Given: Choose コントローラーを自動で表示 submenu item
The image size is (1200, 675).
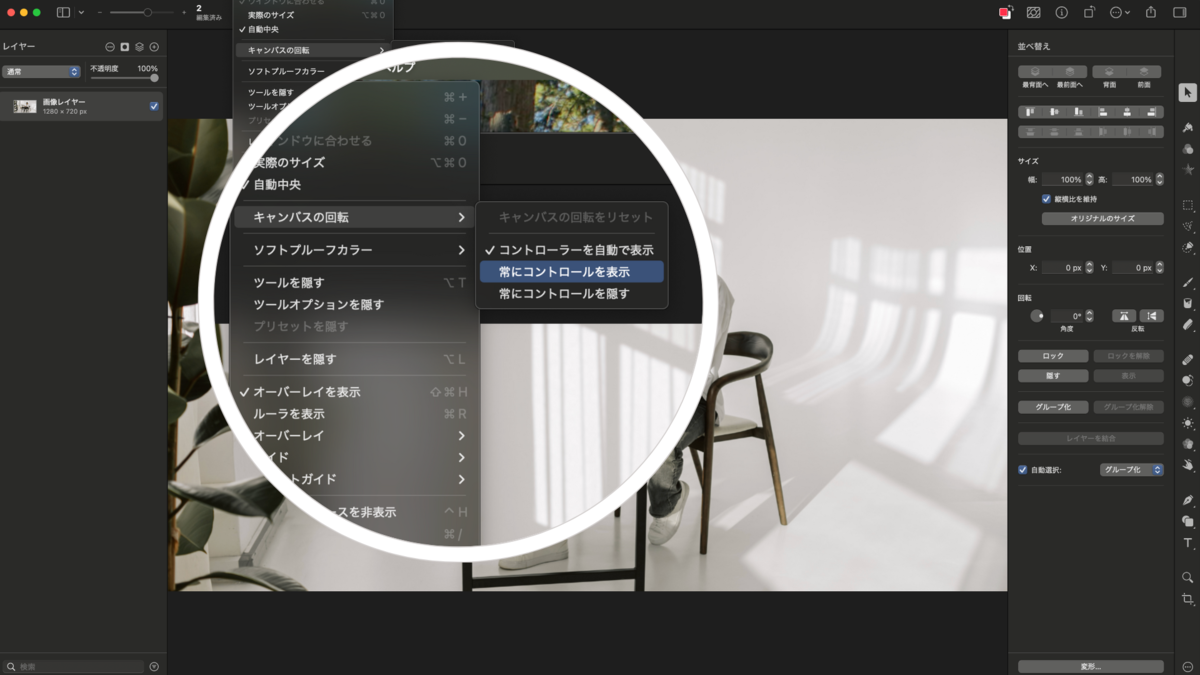Looking at the screenshot, I should point(571,250).
